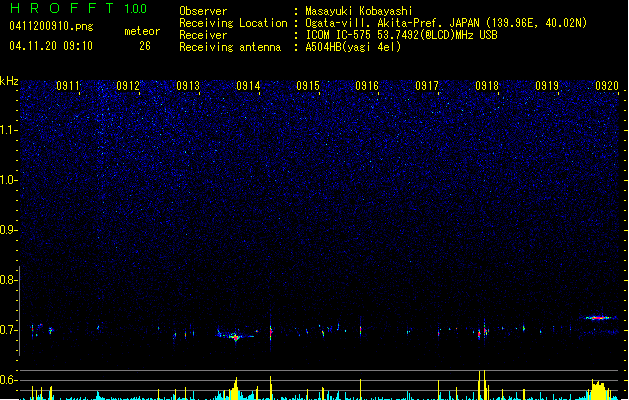Click the long meteor echo near 0920
Image resolution: width=629 pixels, height=400 pixels.
[599, 318]
